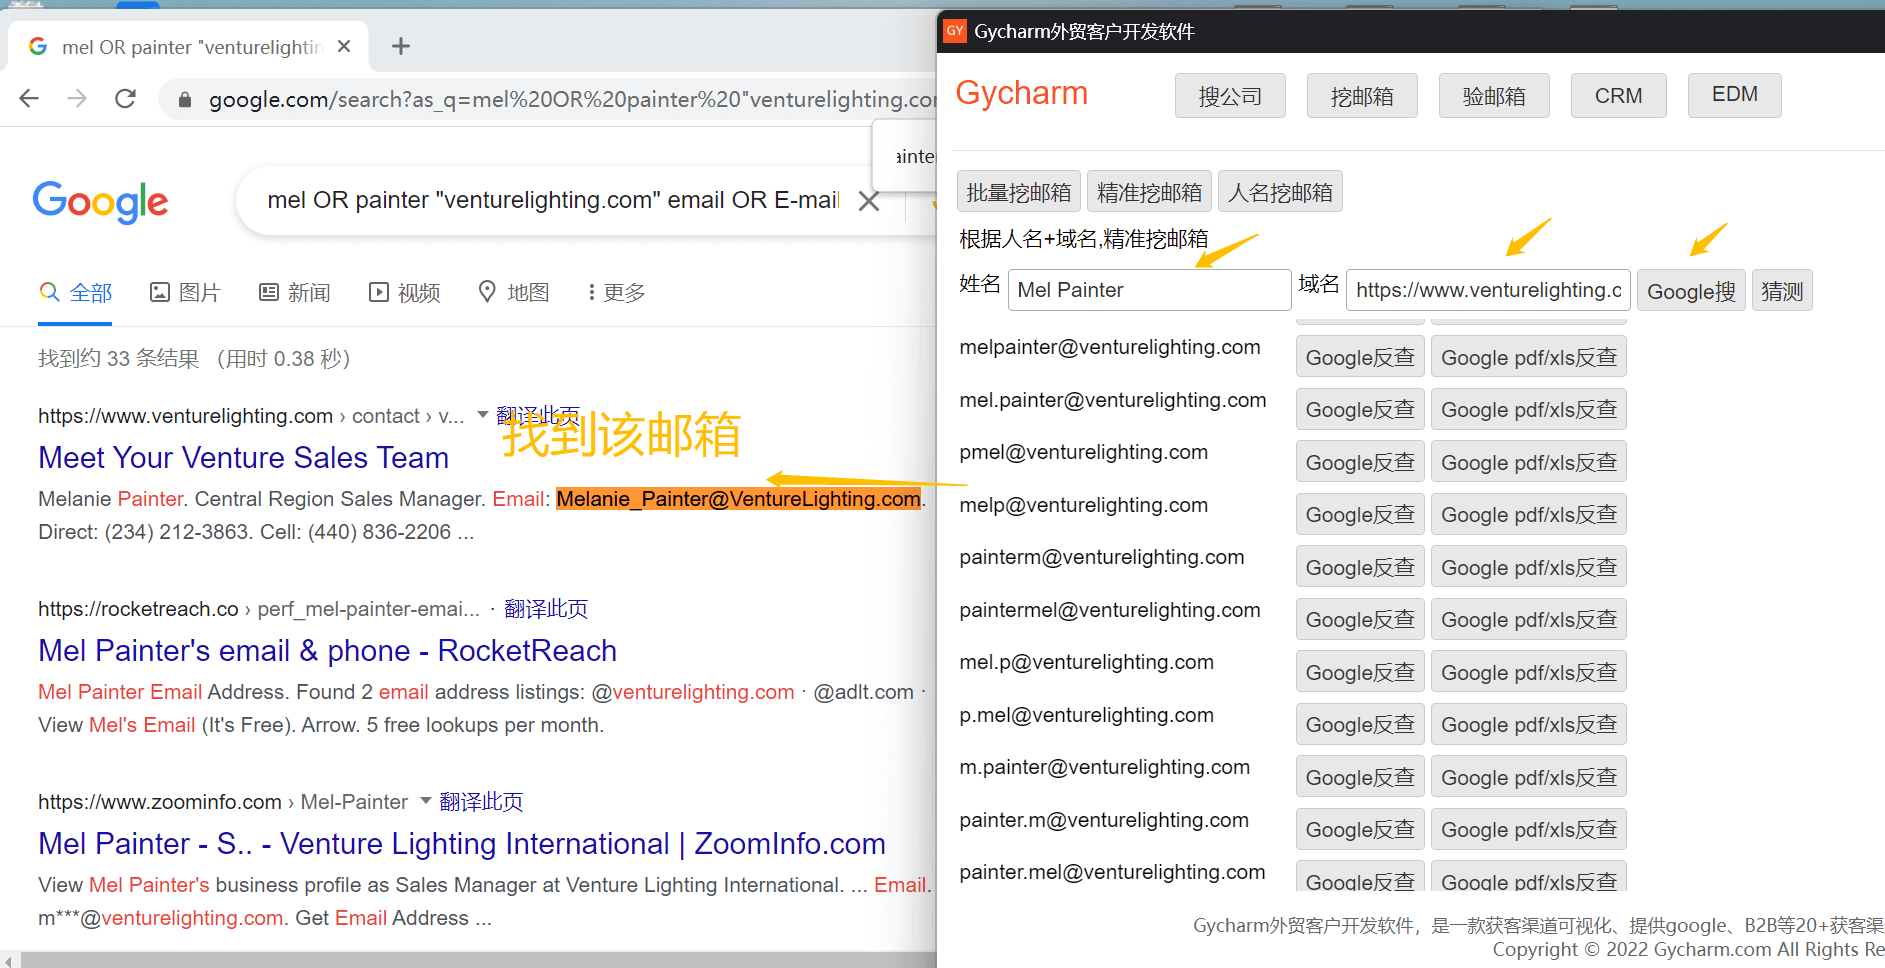Click the 域名 domain input field
This screenshot has width=1885, height=968.
1488,290
